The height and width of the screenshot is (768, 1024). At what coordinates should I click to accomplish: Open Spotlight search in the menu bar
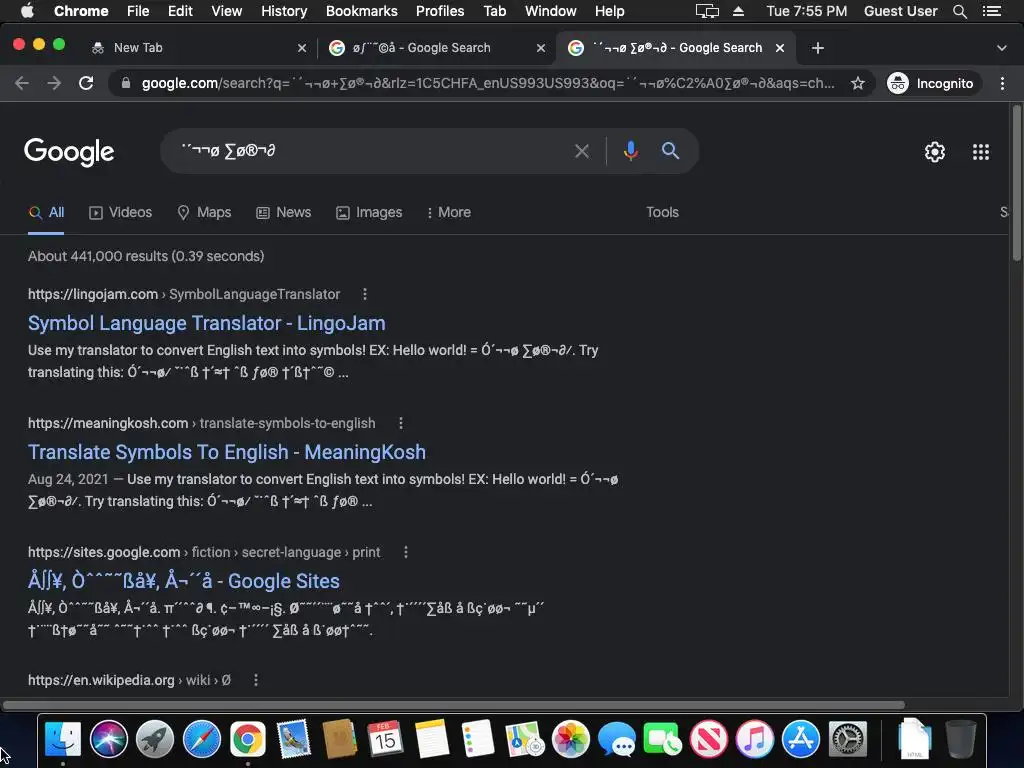pos(959,11)
